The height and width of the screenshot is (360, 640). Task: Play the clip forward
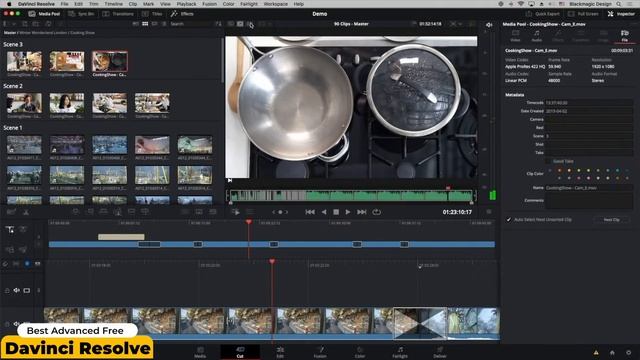click(x=348, y=212)
